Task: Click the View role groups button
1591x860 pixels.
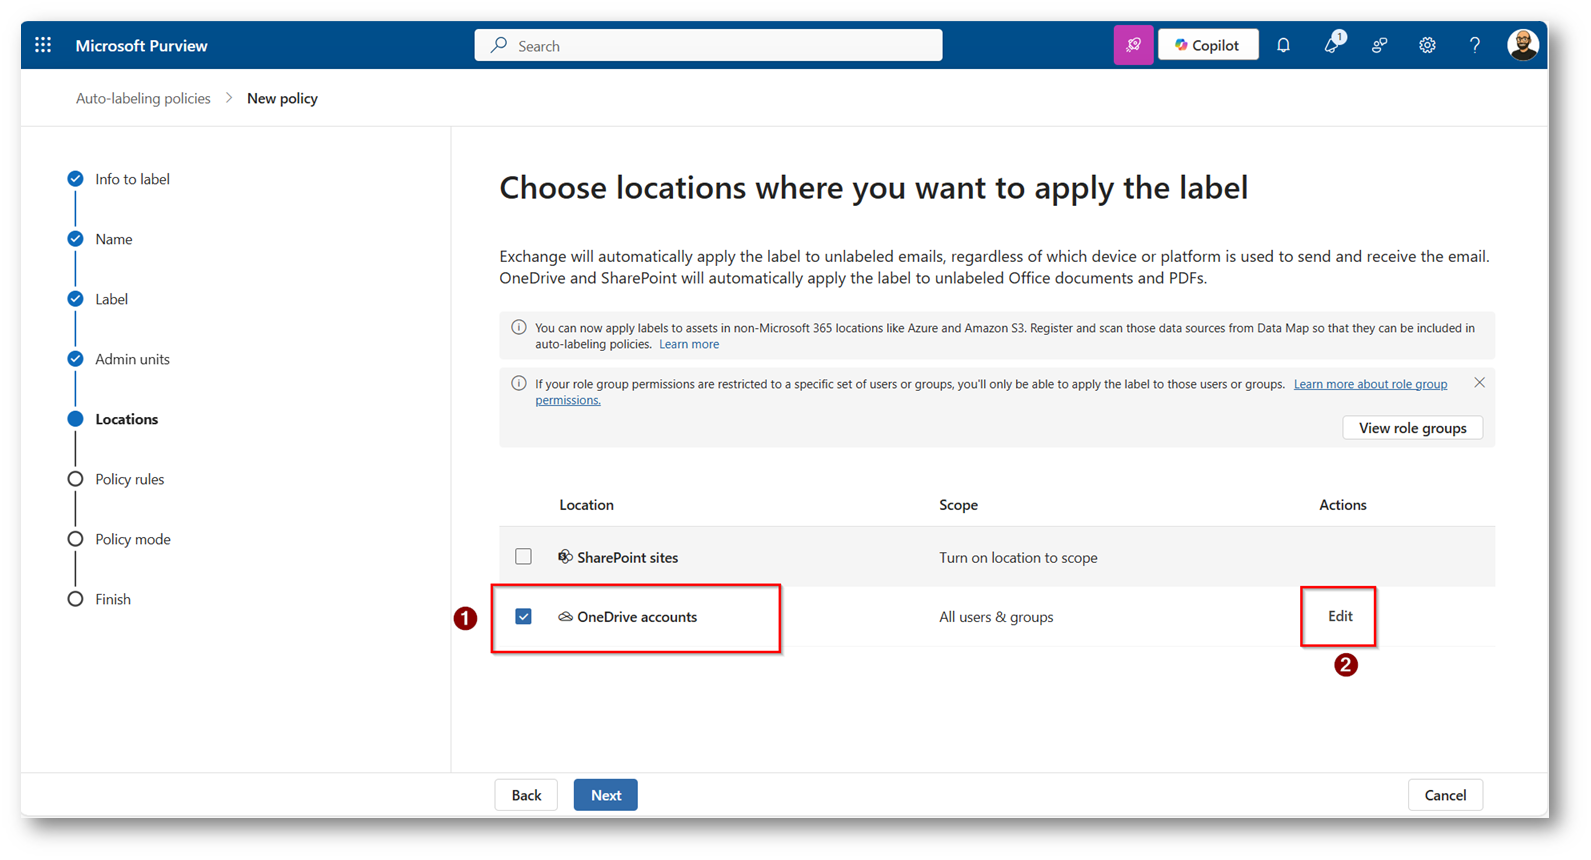Action: click(1412, 428)
